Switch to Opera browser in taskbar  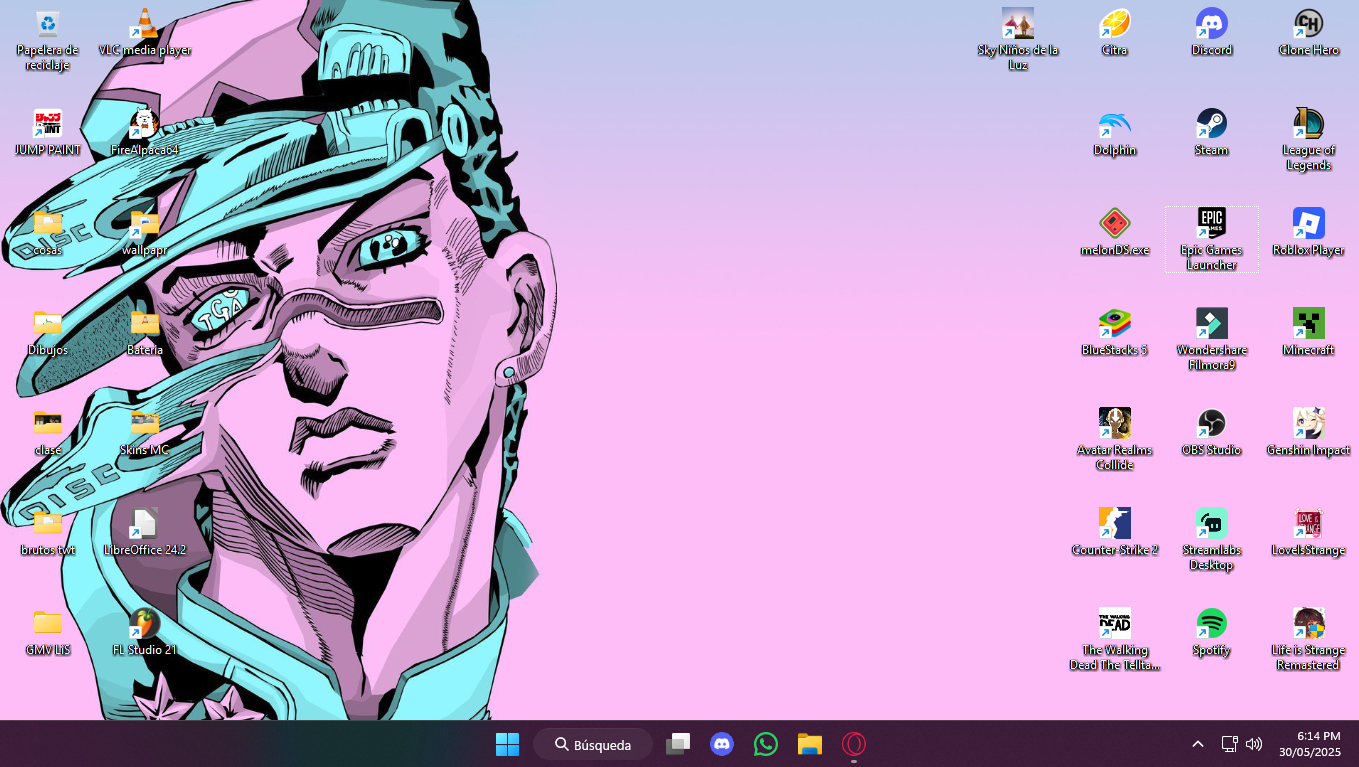pos(853,744)
